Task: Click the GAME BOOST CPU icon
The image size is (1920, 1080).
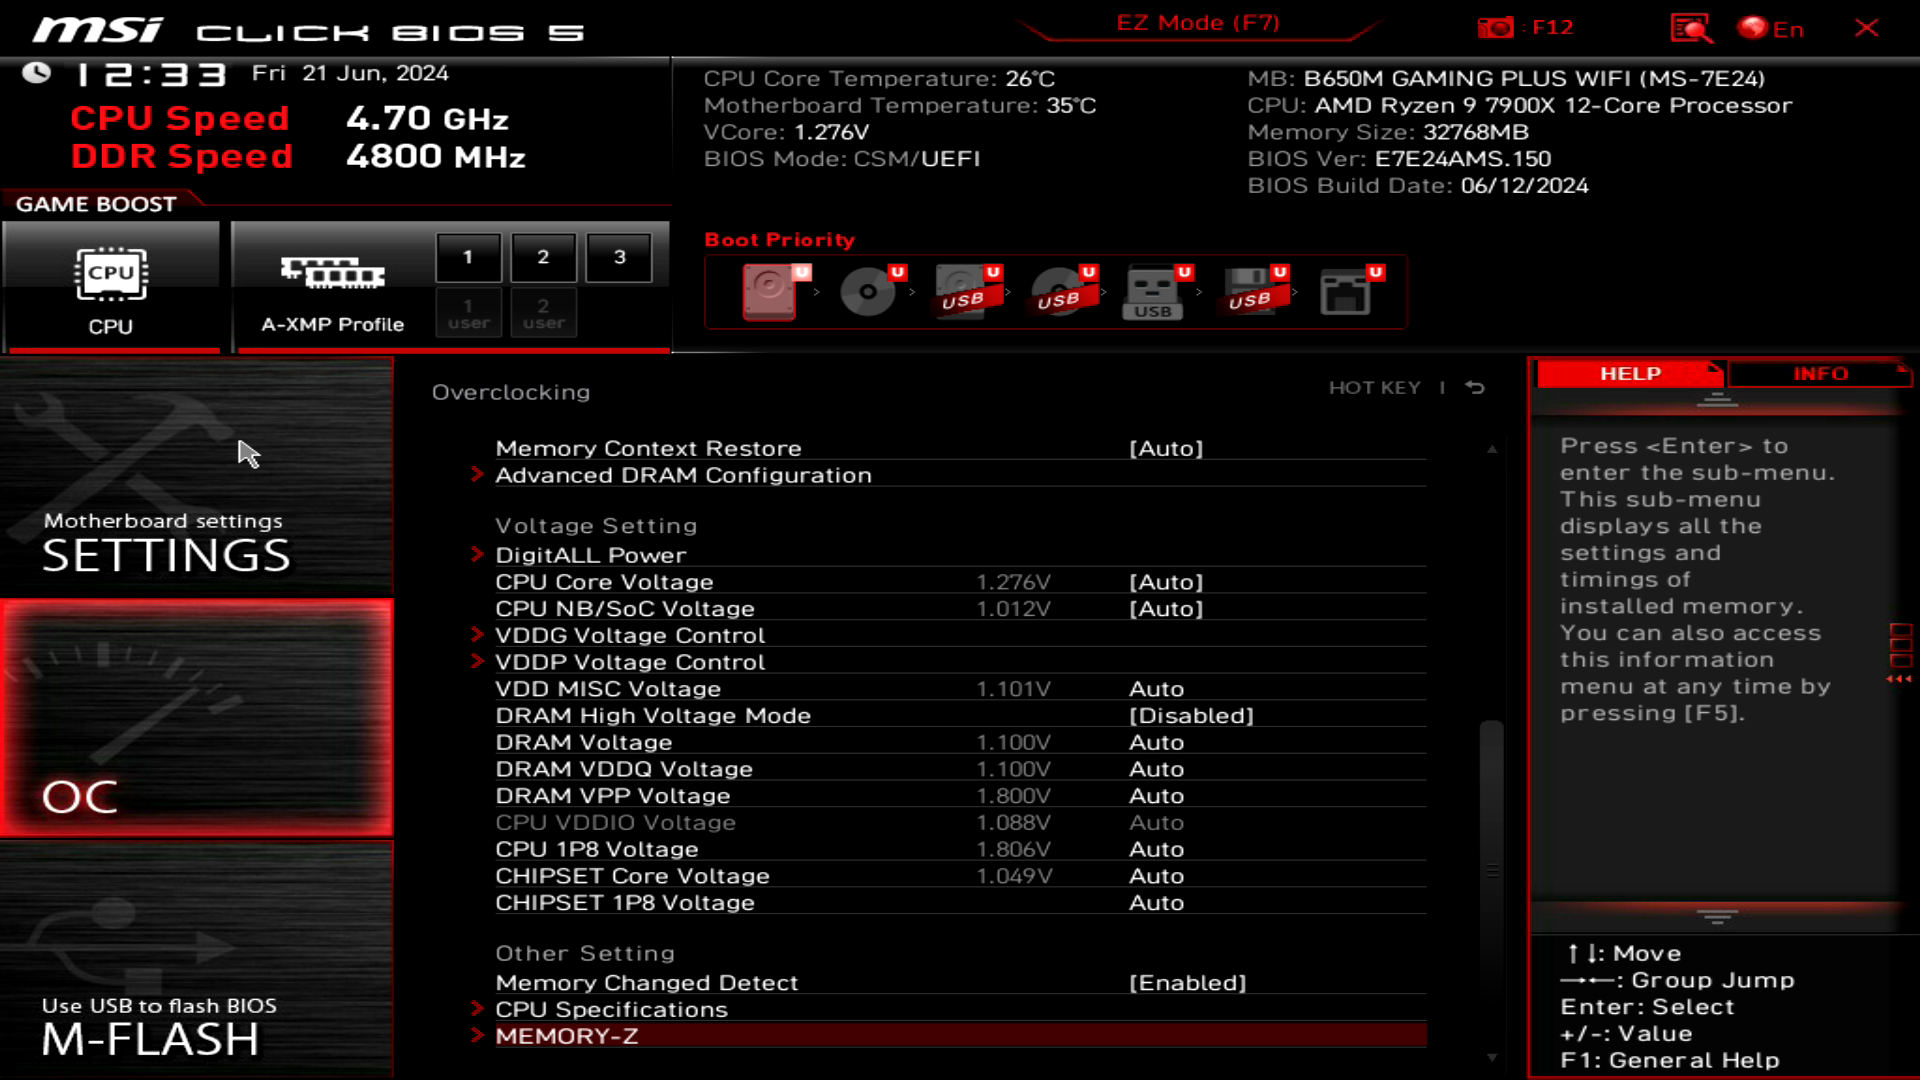Action: tap(111, 276)
